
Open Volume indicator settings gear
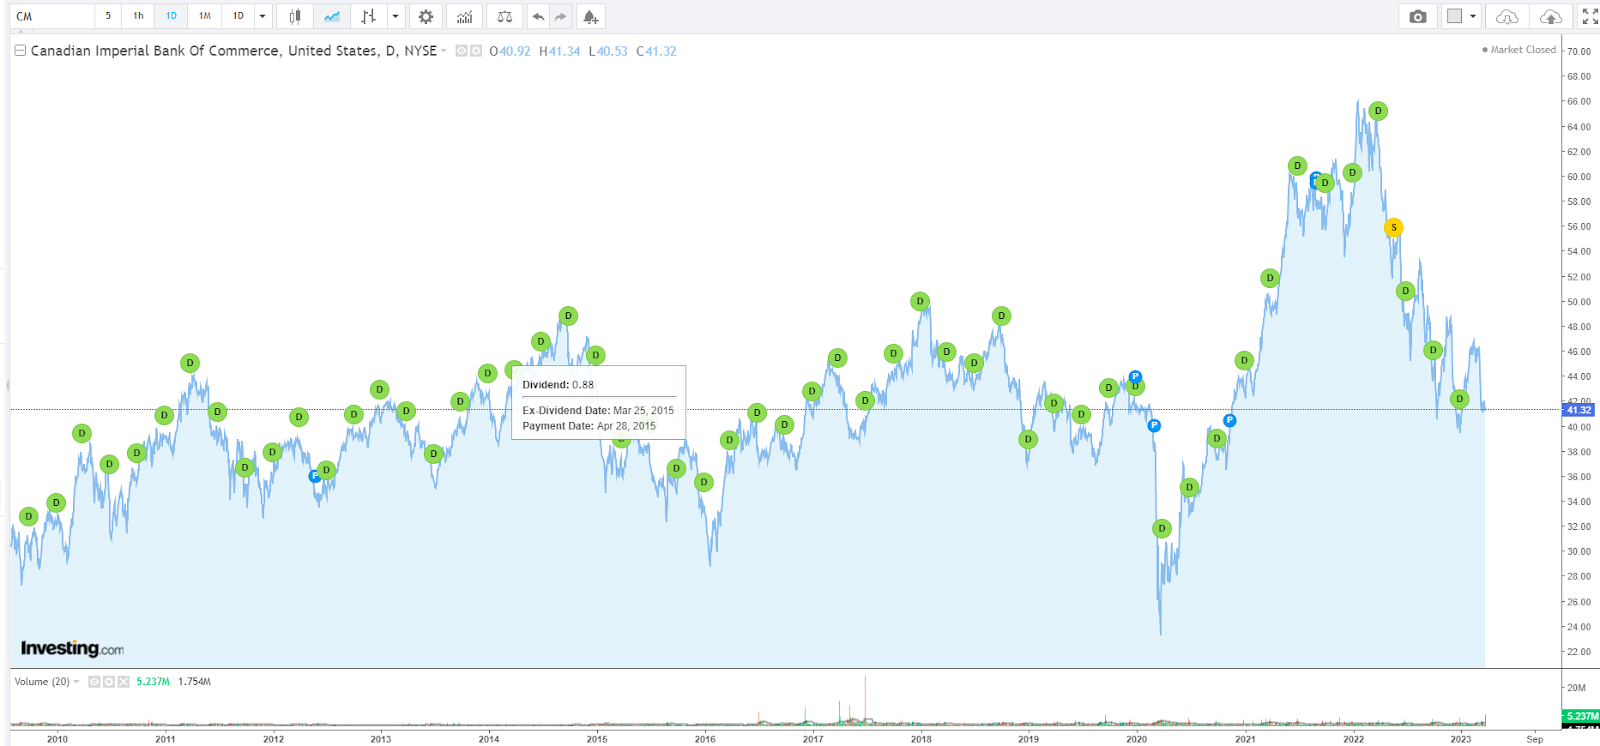[x=109, y=682]
